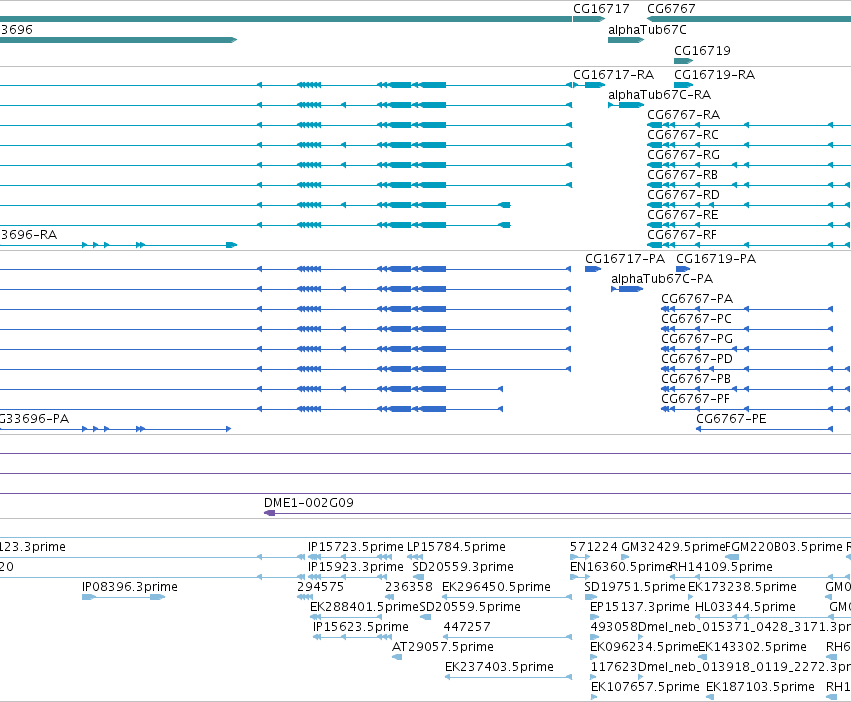Select EST SD20559.3prime
The image size is (851, 702).
click(x=463, y=567)
